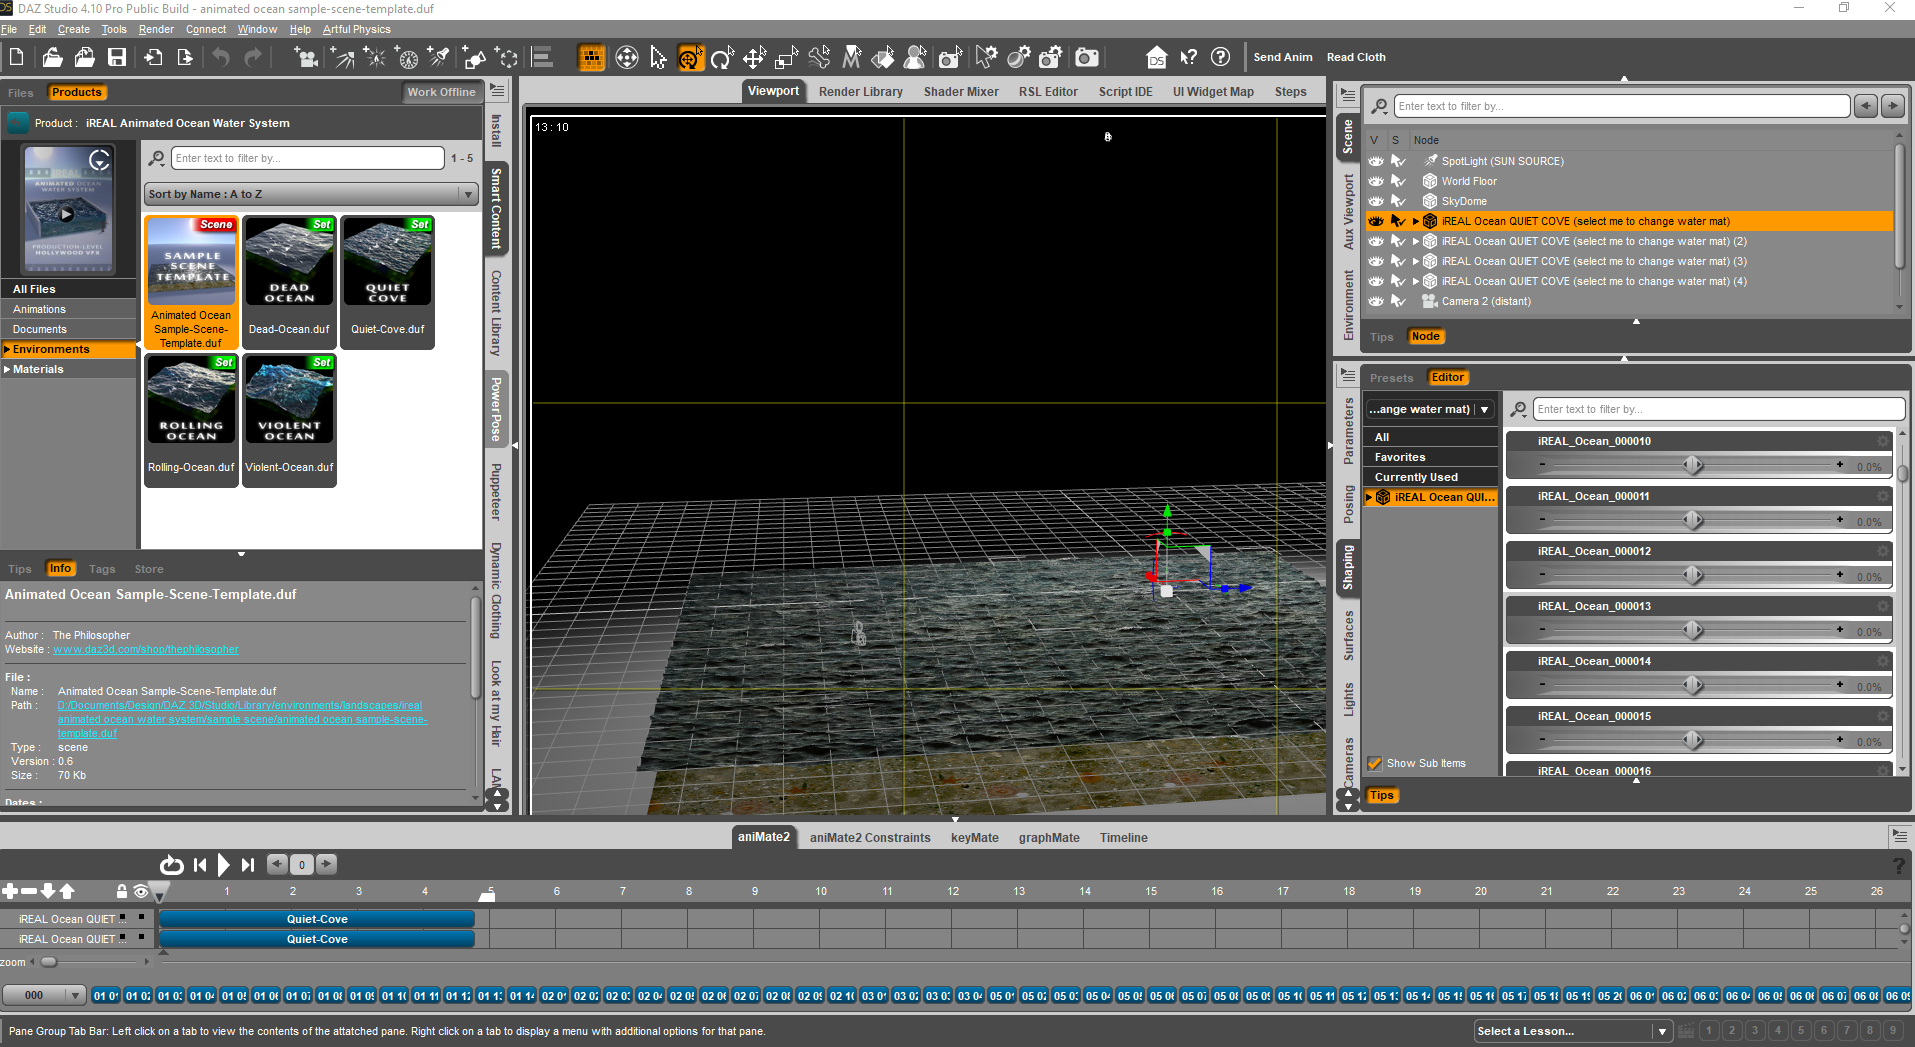Click the Open File folder icon
The height and width of the screenshot is (1047, 1915).
click(52, 57)
